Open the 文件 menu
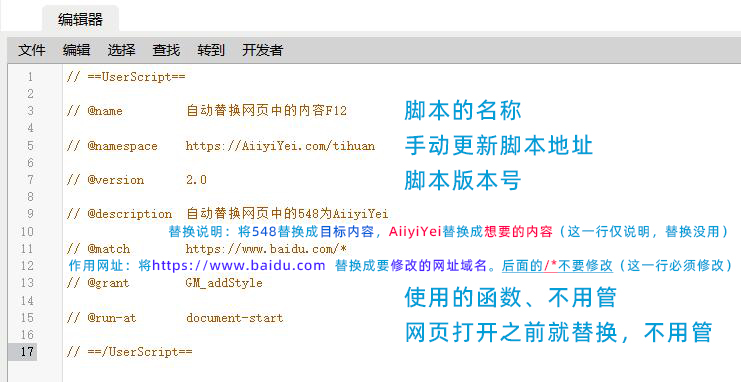The height and width of the screenshot is (382, 741). (32, 50)
